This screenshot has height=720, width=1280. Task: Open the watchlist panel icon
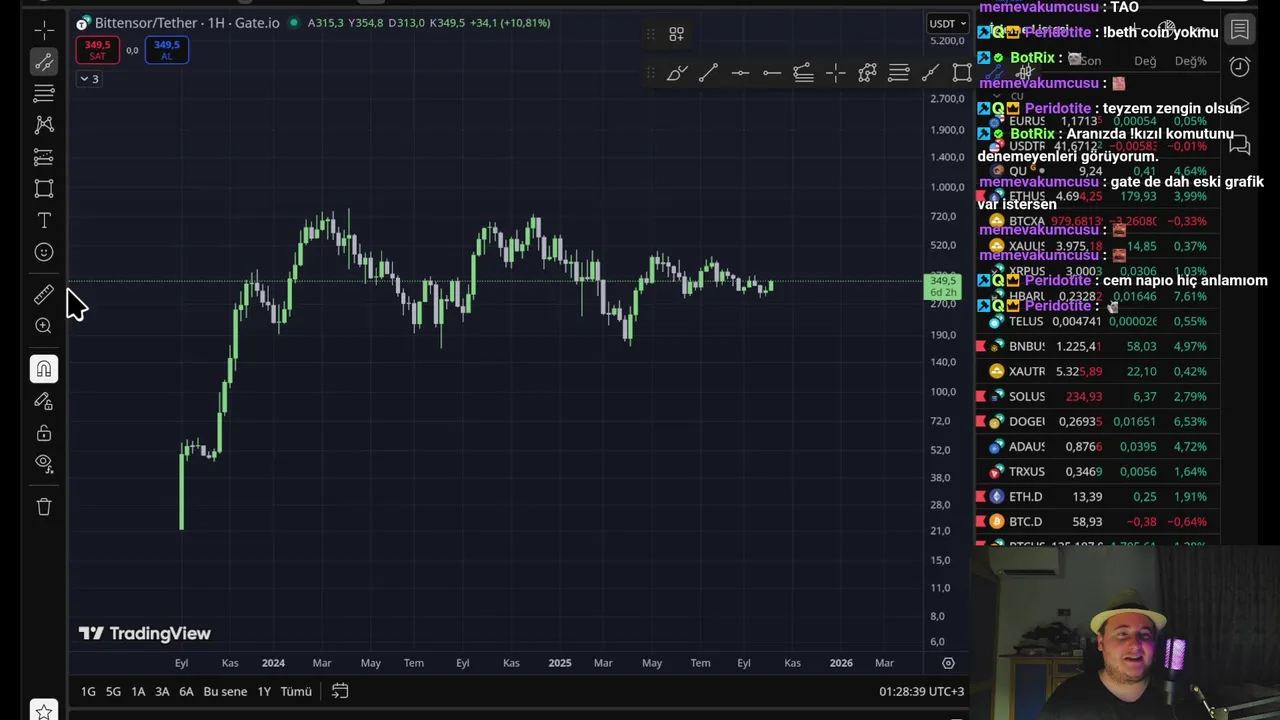pyautogui.click(x=1240, y=30)
